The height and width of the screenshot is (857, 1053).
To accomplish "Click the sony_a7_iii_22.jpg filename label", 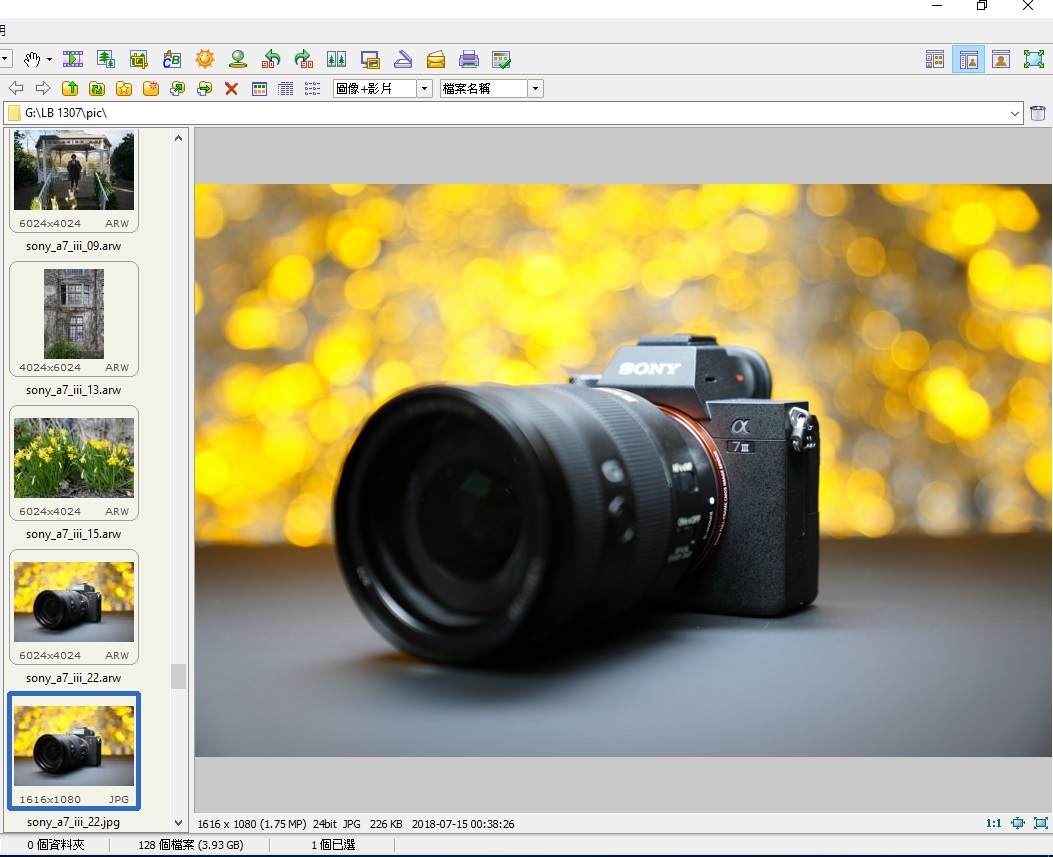I will [74, 822].
